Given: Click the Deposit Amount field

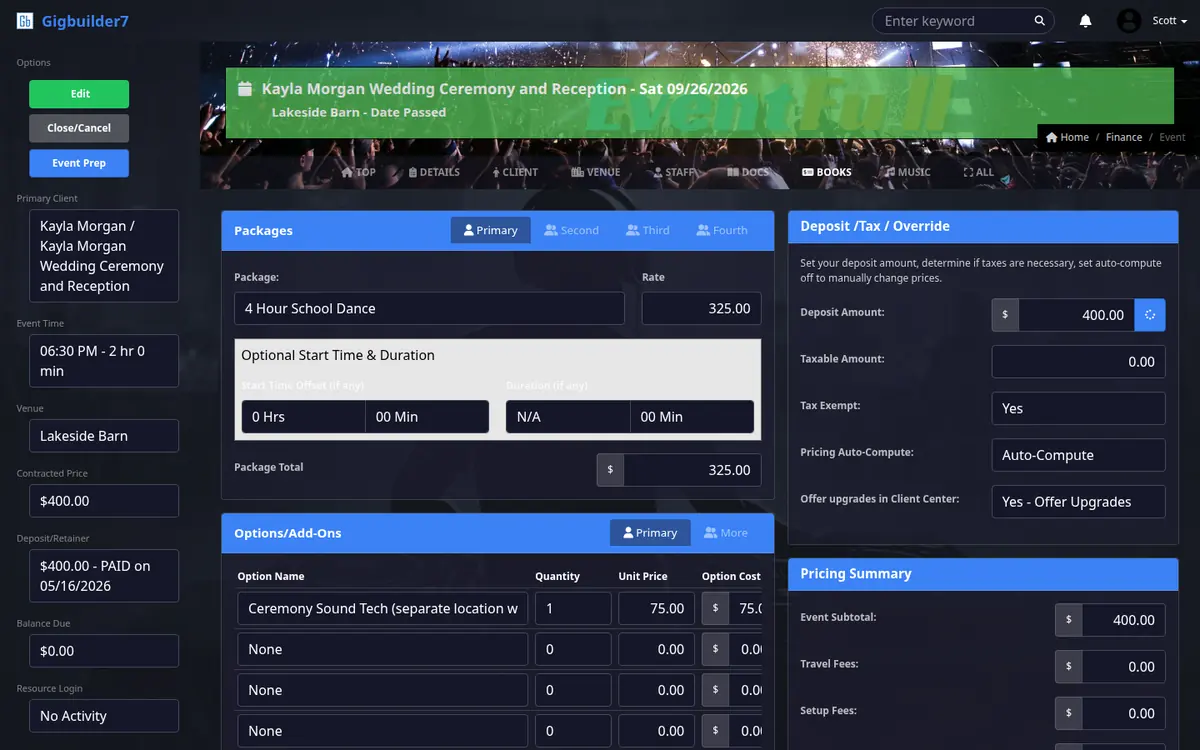Looking at the screenshot, I should (1077, 315).
